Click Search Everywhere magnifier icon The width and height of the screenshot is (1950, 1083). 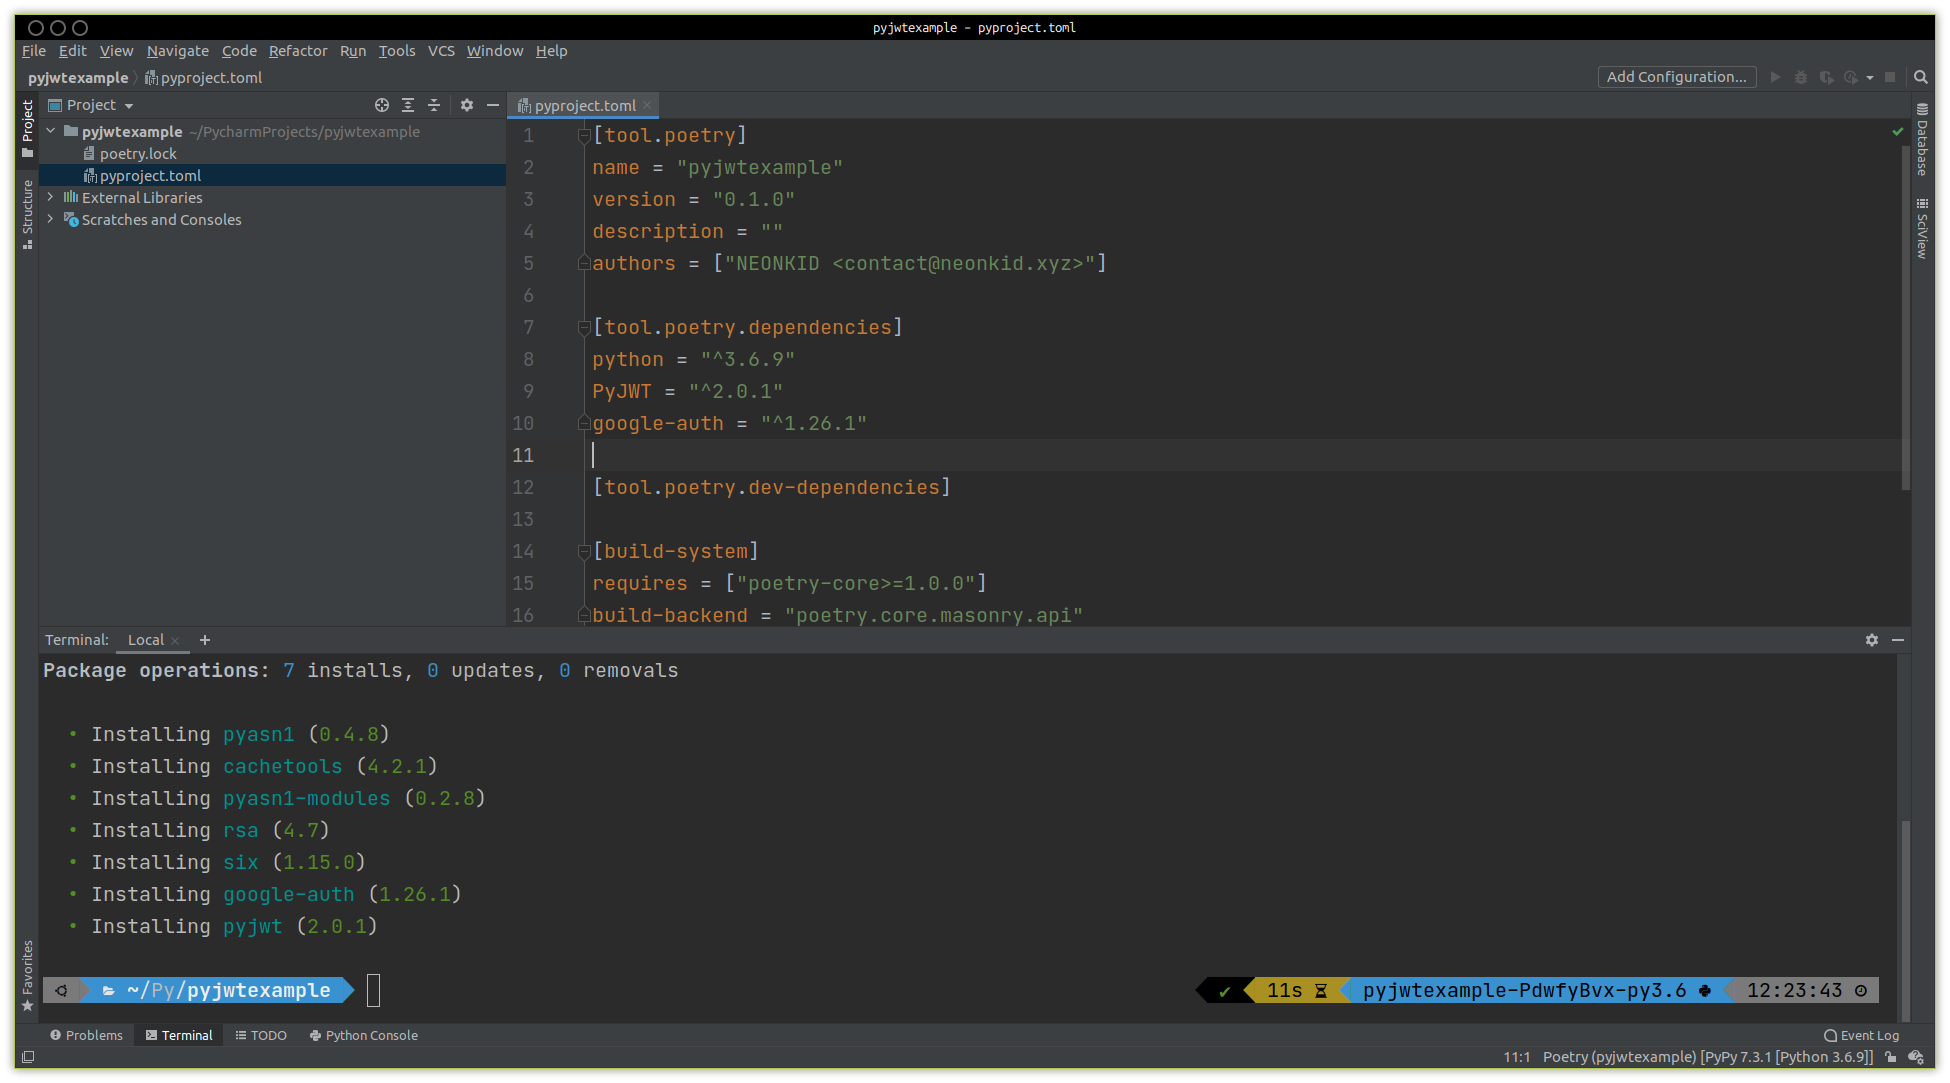[1920, 77]
